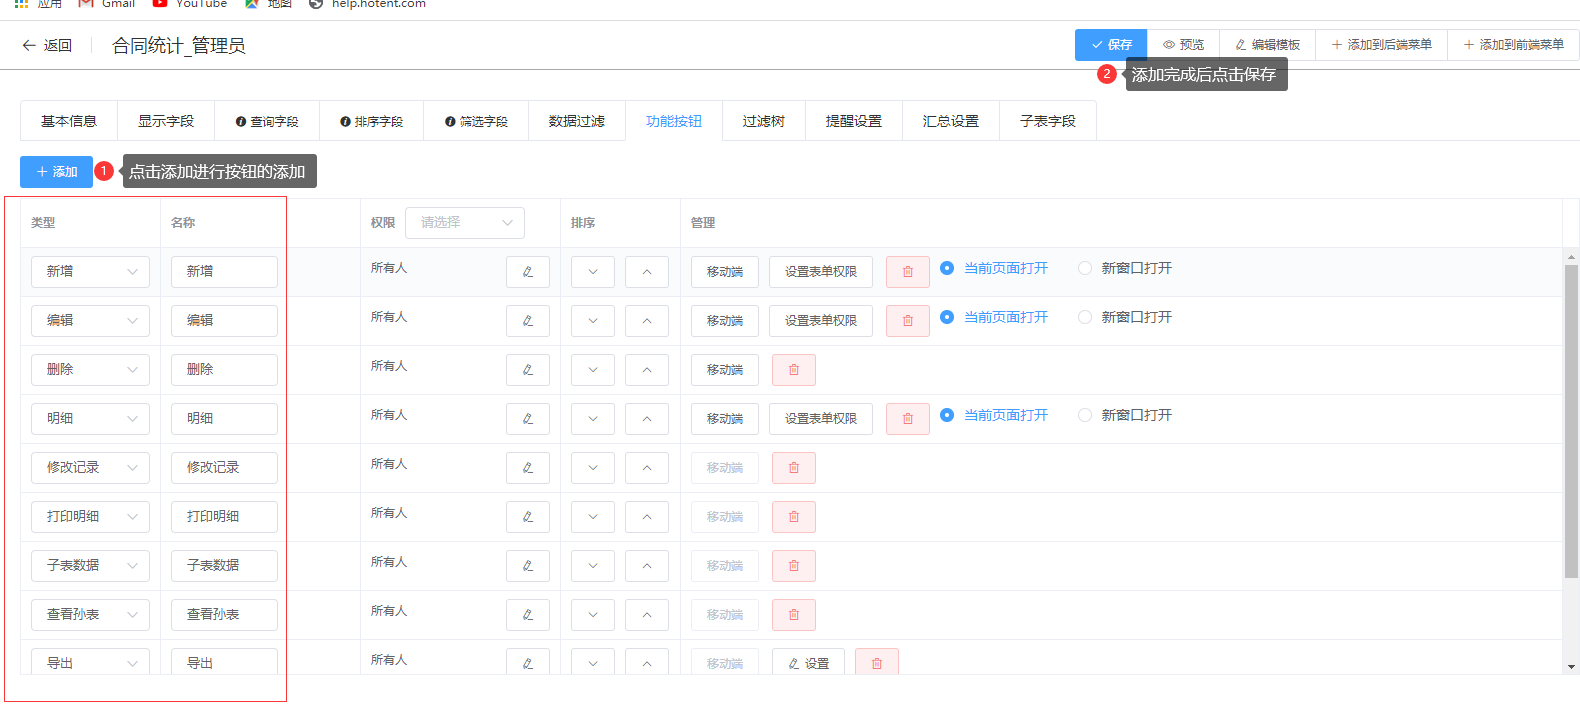
Task: Select 新窗口打开 for the 明细 row
Action: (1085, 415)
